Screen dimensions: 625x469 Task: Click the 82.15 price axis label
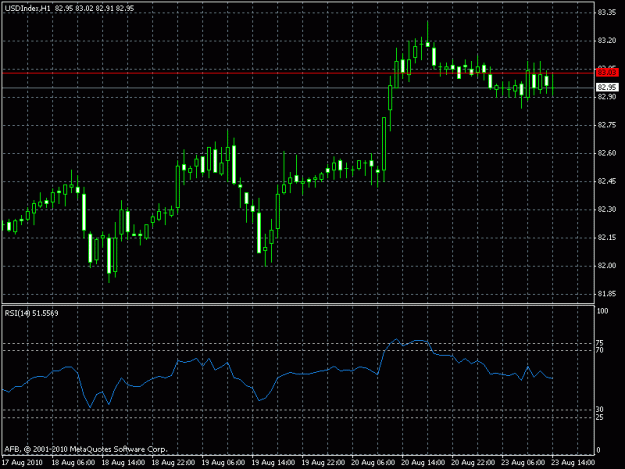click(607, 237)
